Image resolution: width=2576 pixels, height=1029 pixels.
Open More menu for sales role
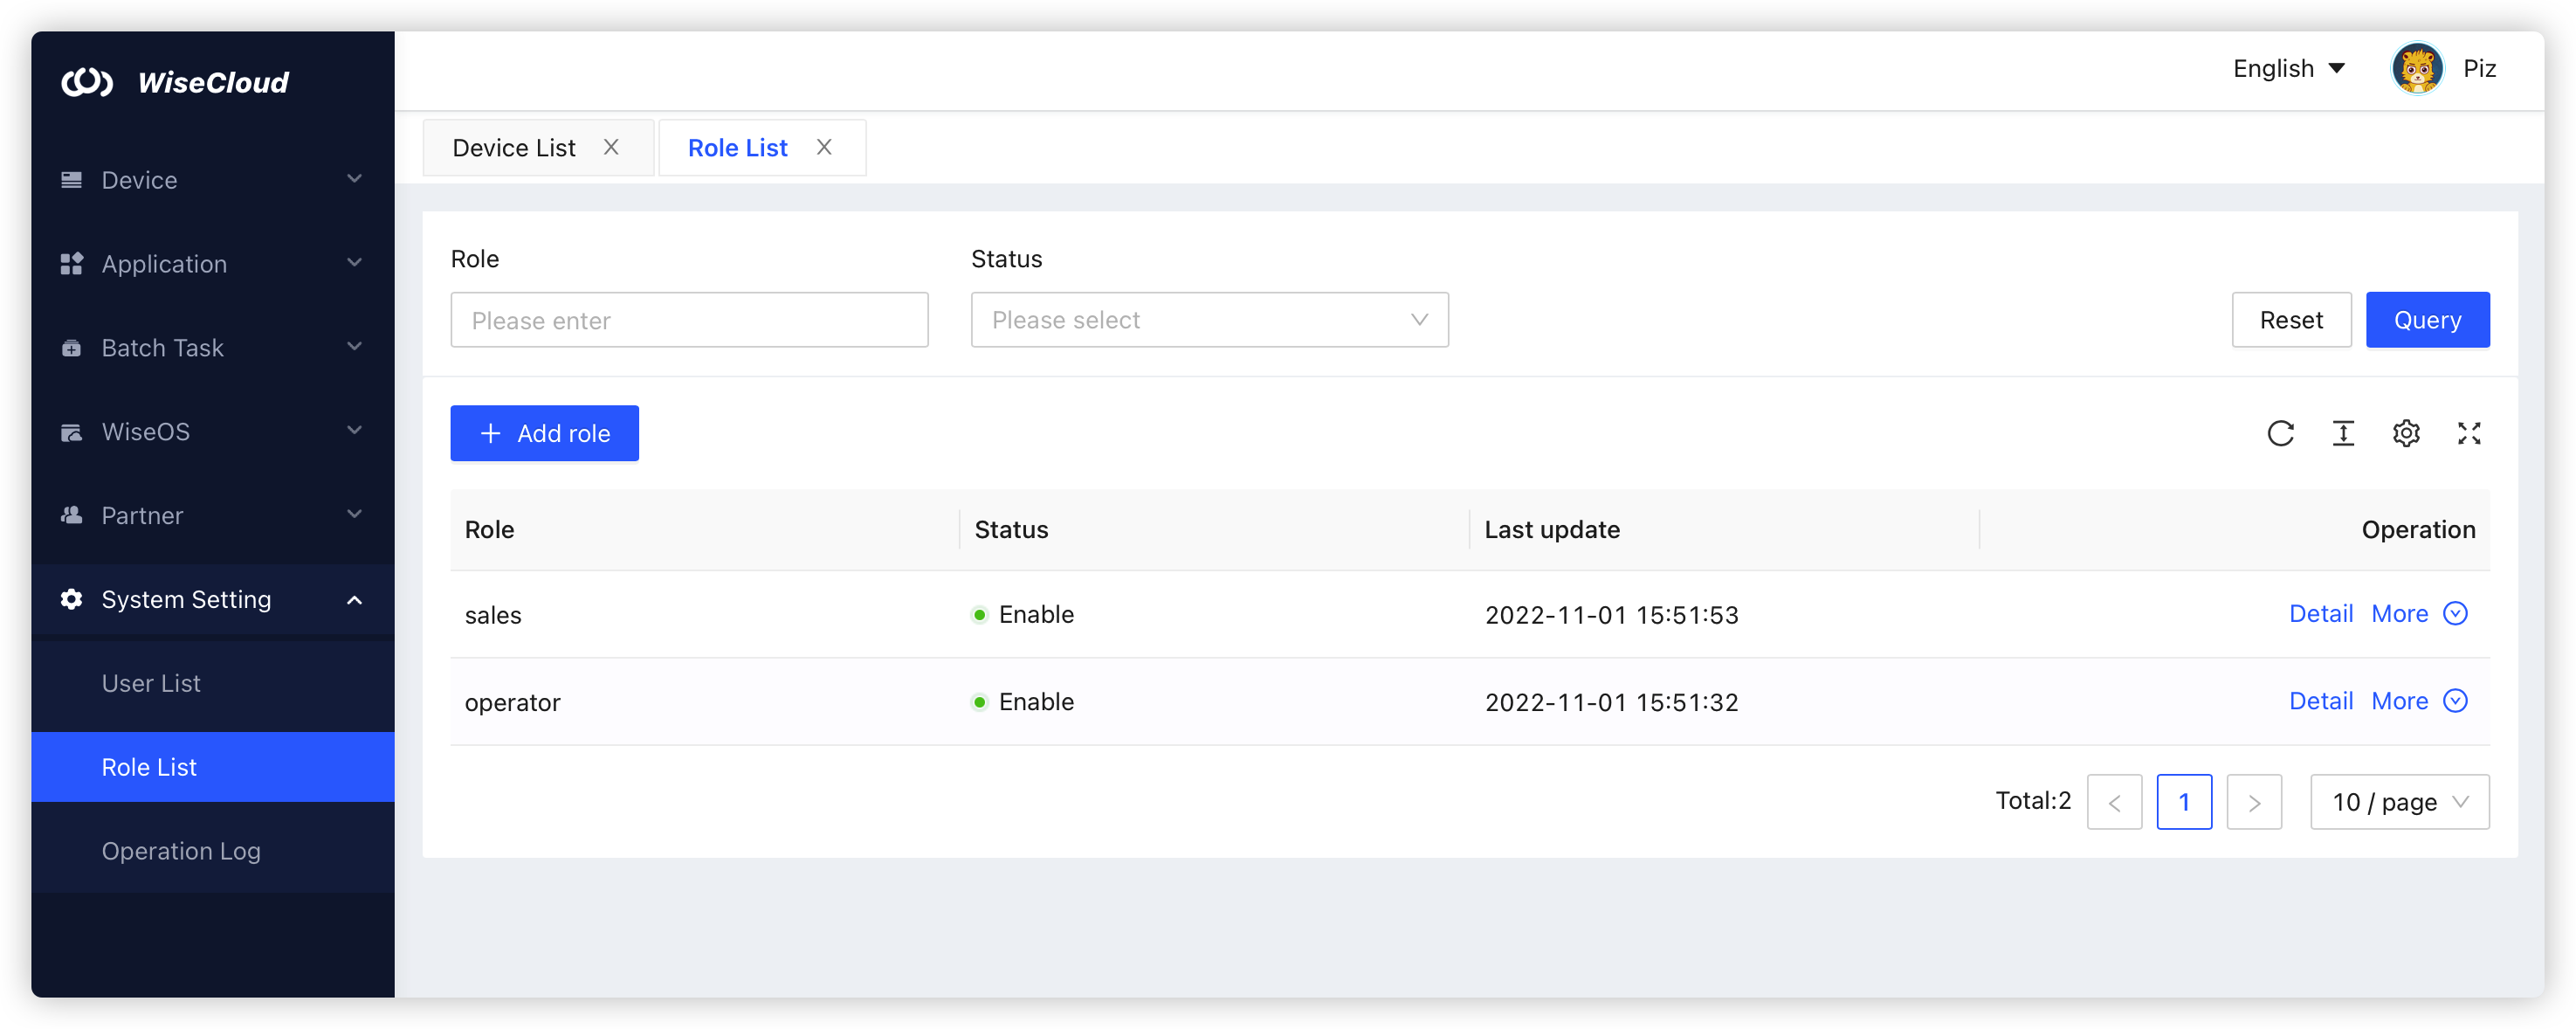(x=2418, y=613)
